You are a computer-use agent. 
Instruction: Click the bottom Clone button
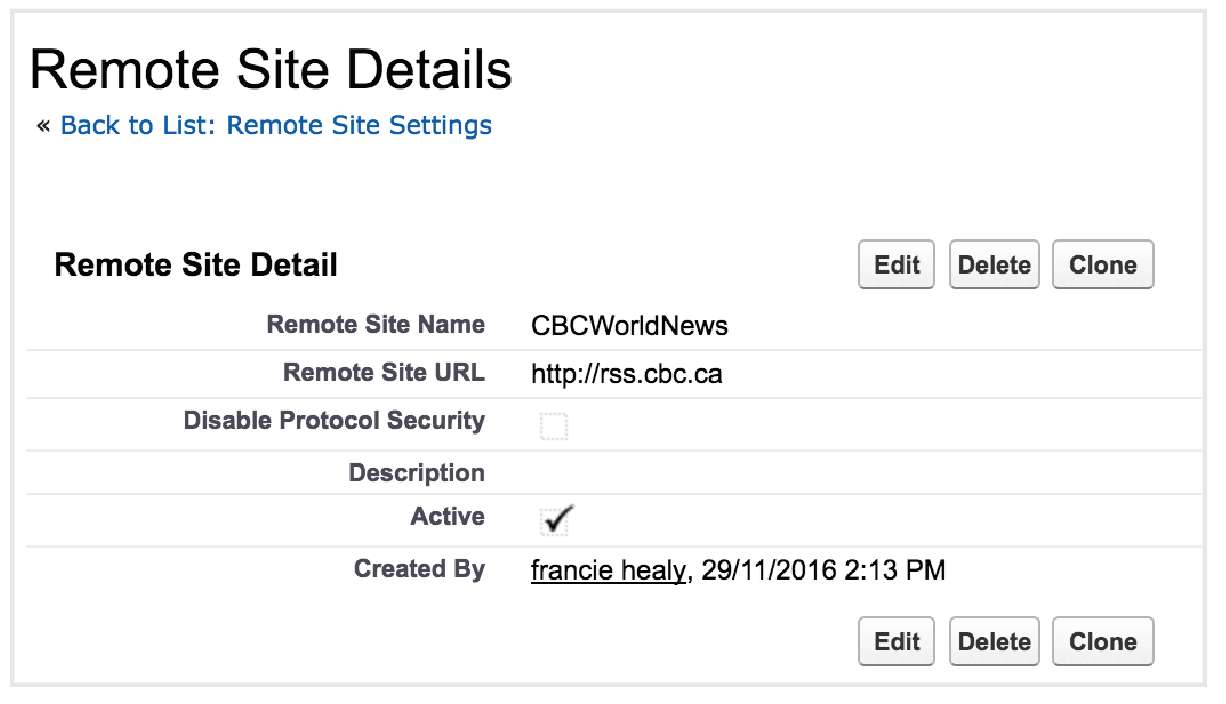1102,642
